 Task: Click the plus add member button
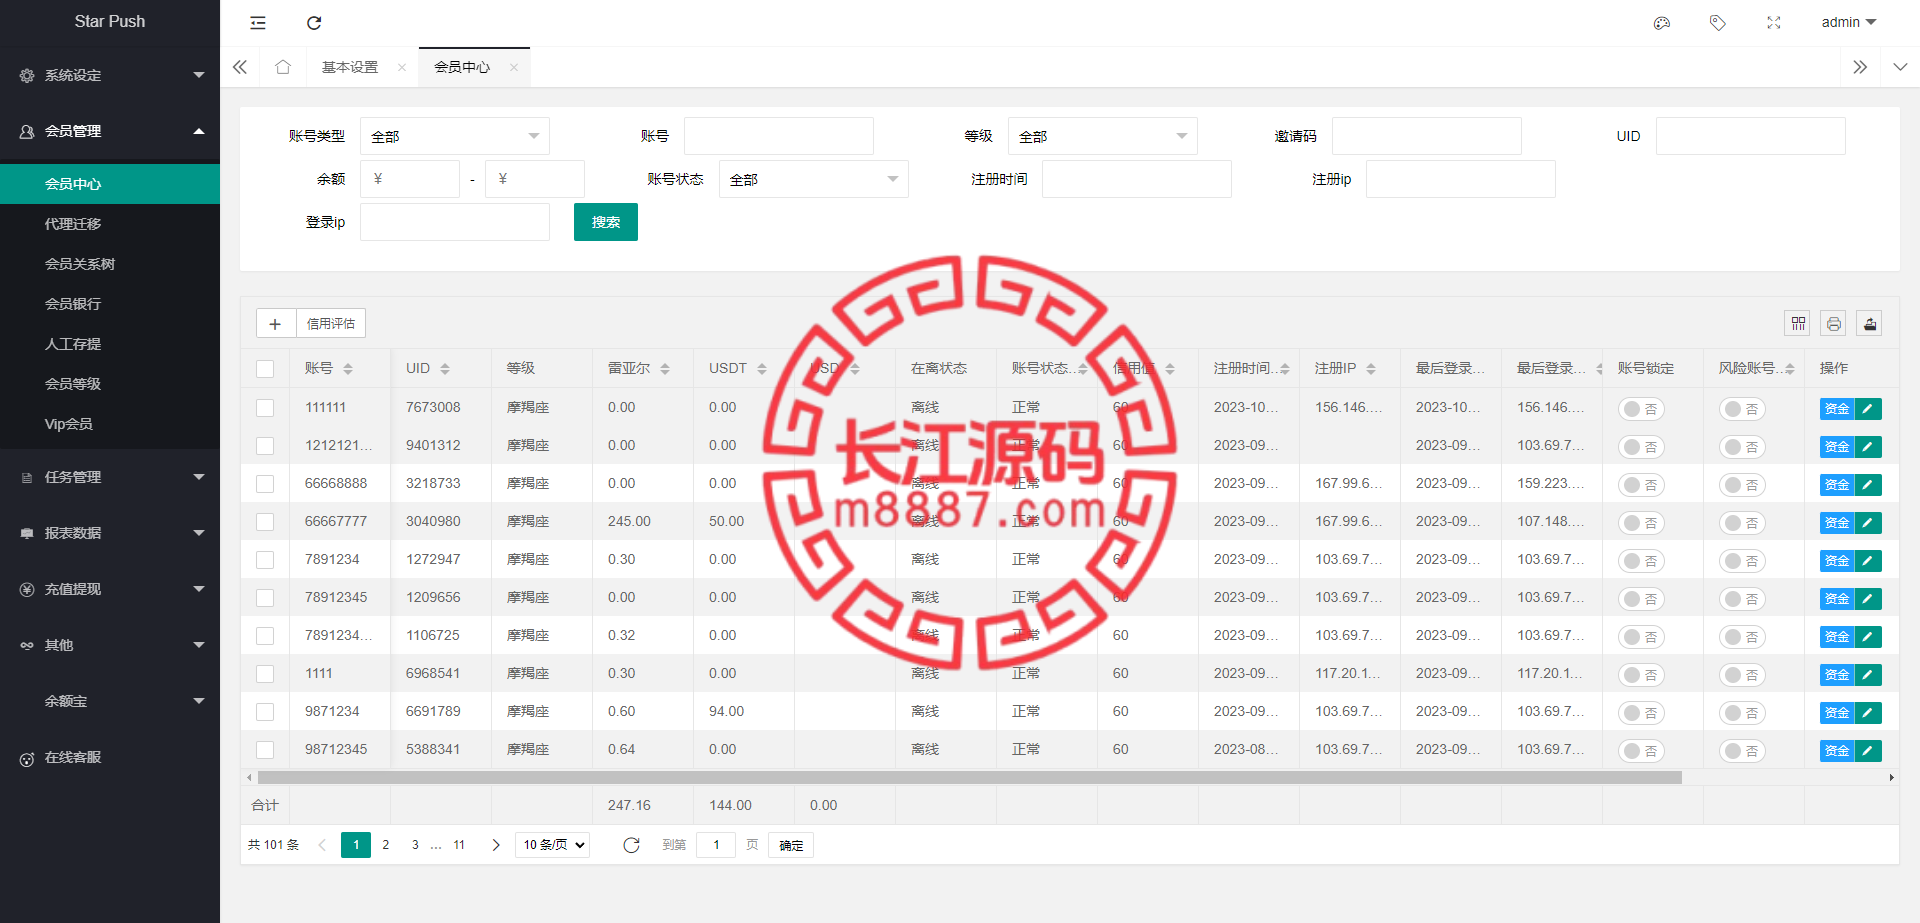pos(275,323)
